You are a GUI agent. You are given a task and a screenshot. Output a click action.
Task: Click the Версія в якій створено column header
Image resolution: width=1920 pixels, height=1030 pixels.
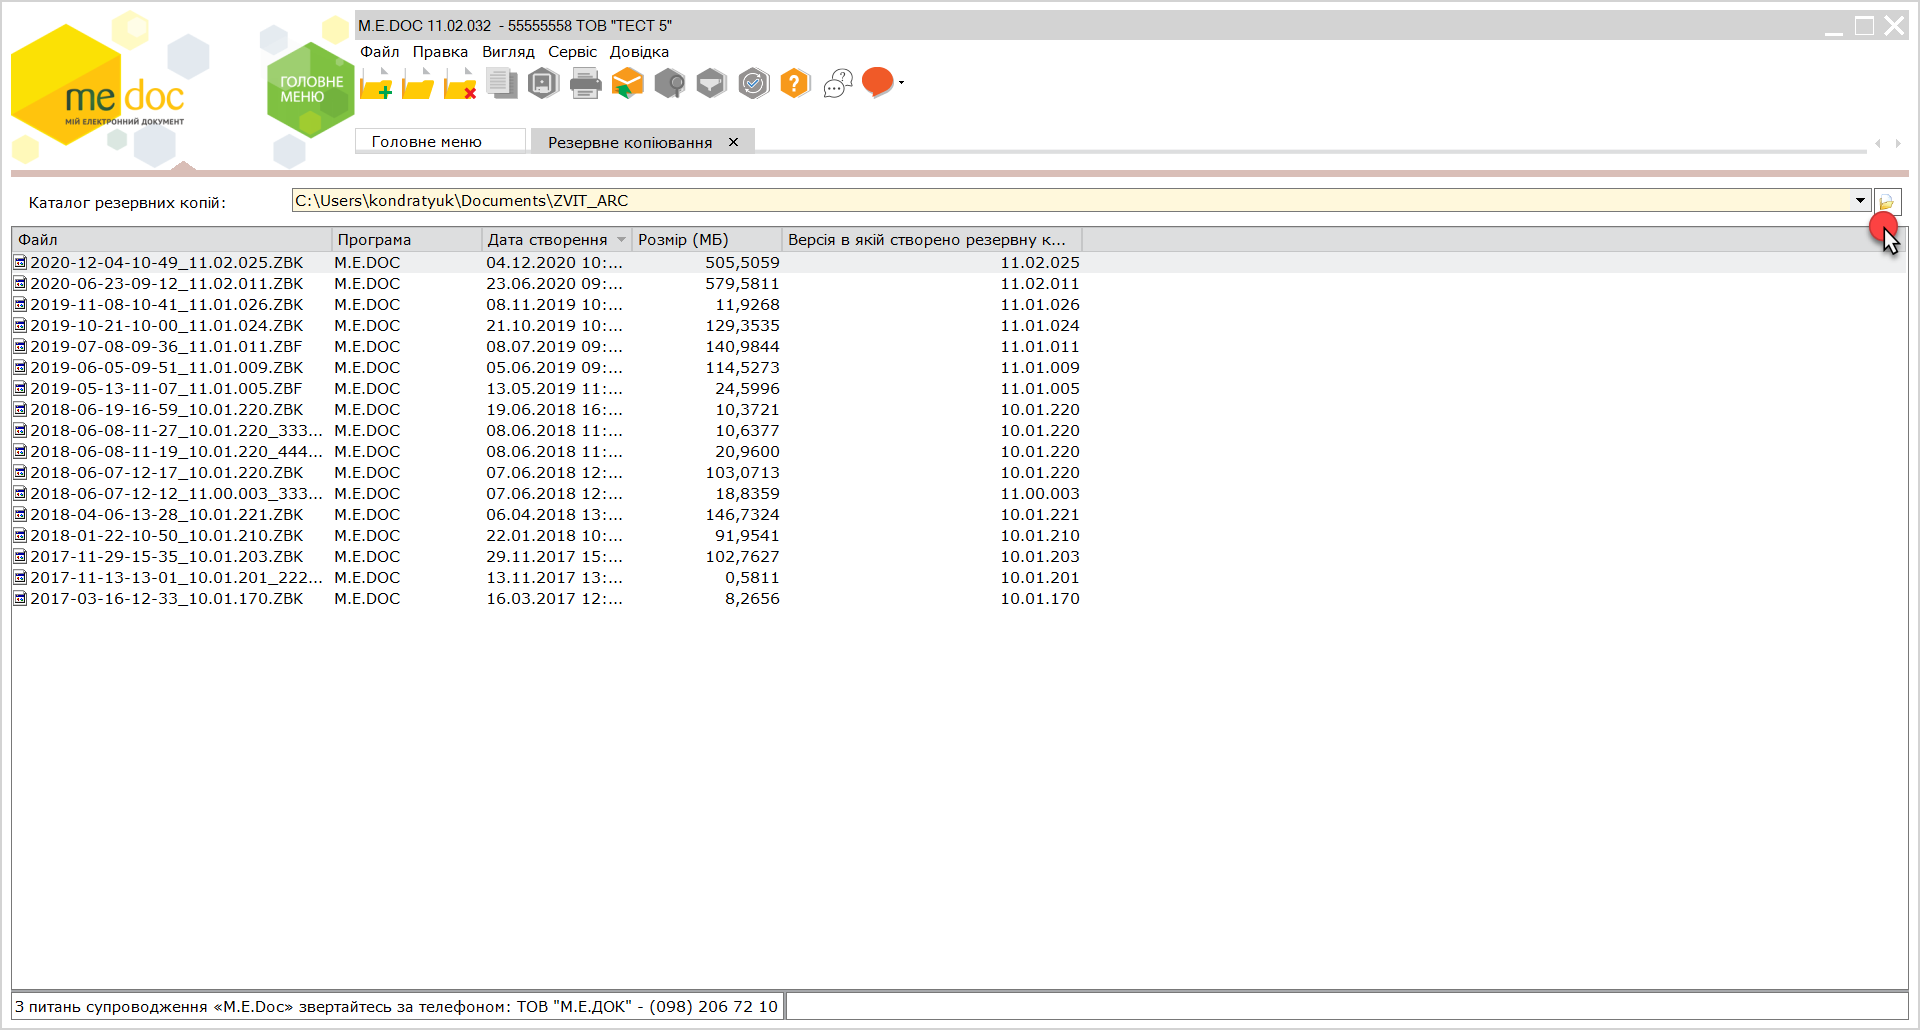click(x=931, y=240)
